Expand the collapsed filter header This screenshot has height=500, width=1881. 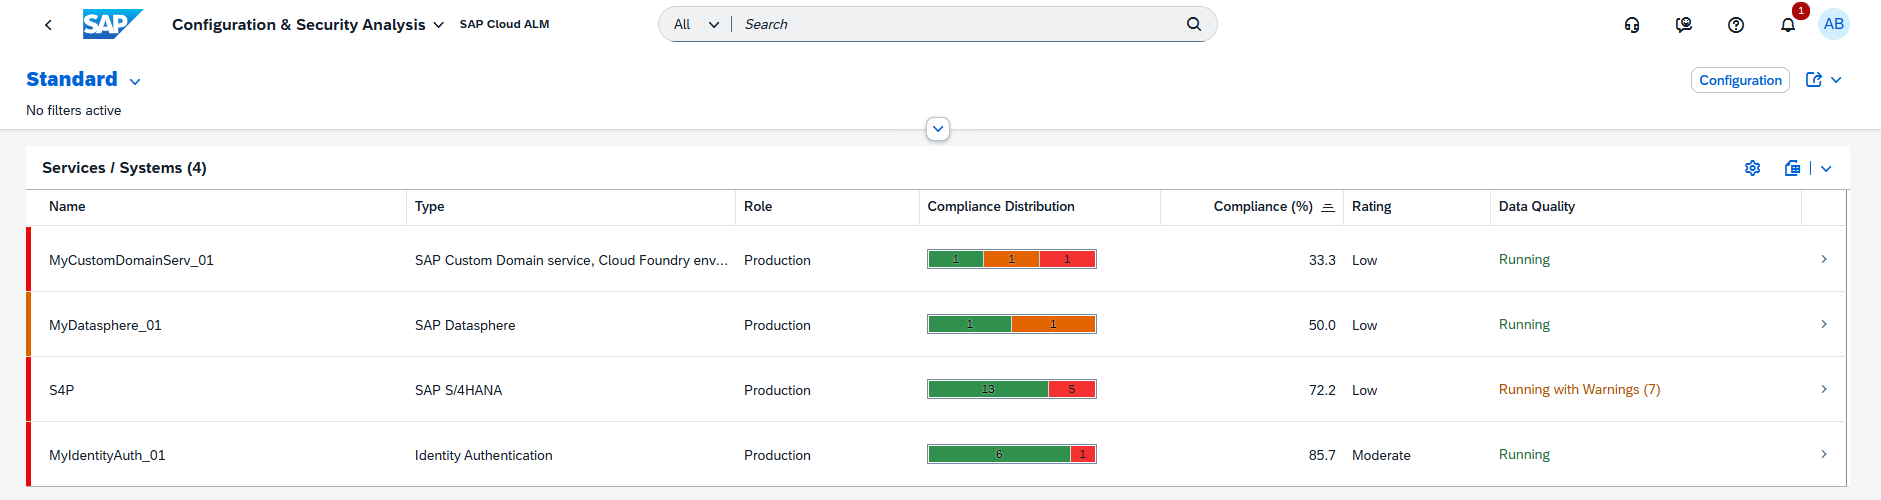pyautogui.click(x=938, y=129)
